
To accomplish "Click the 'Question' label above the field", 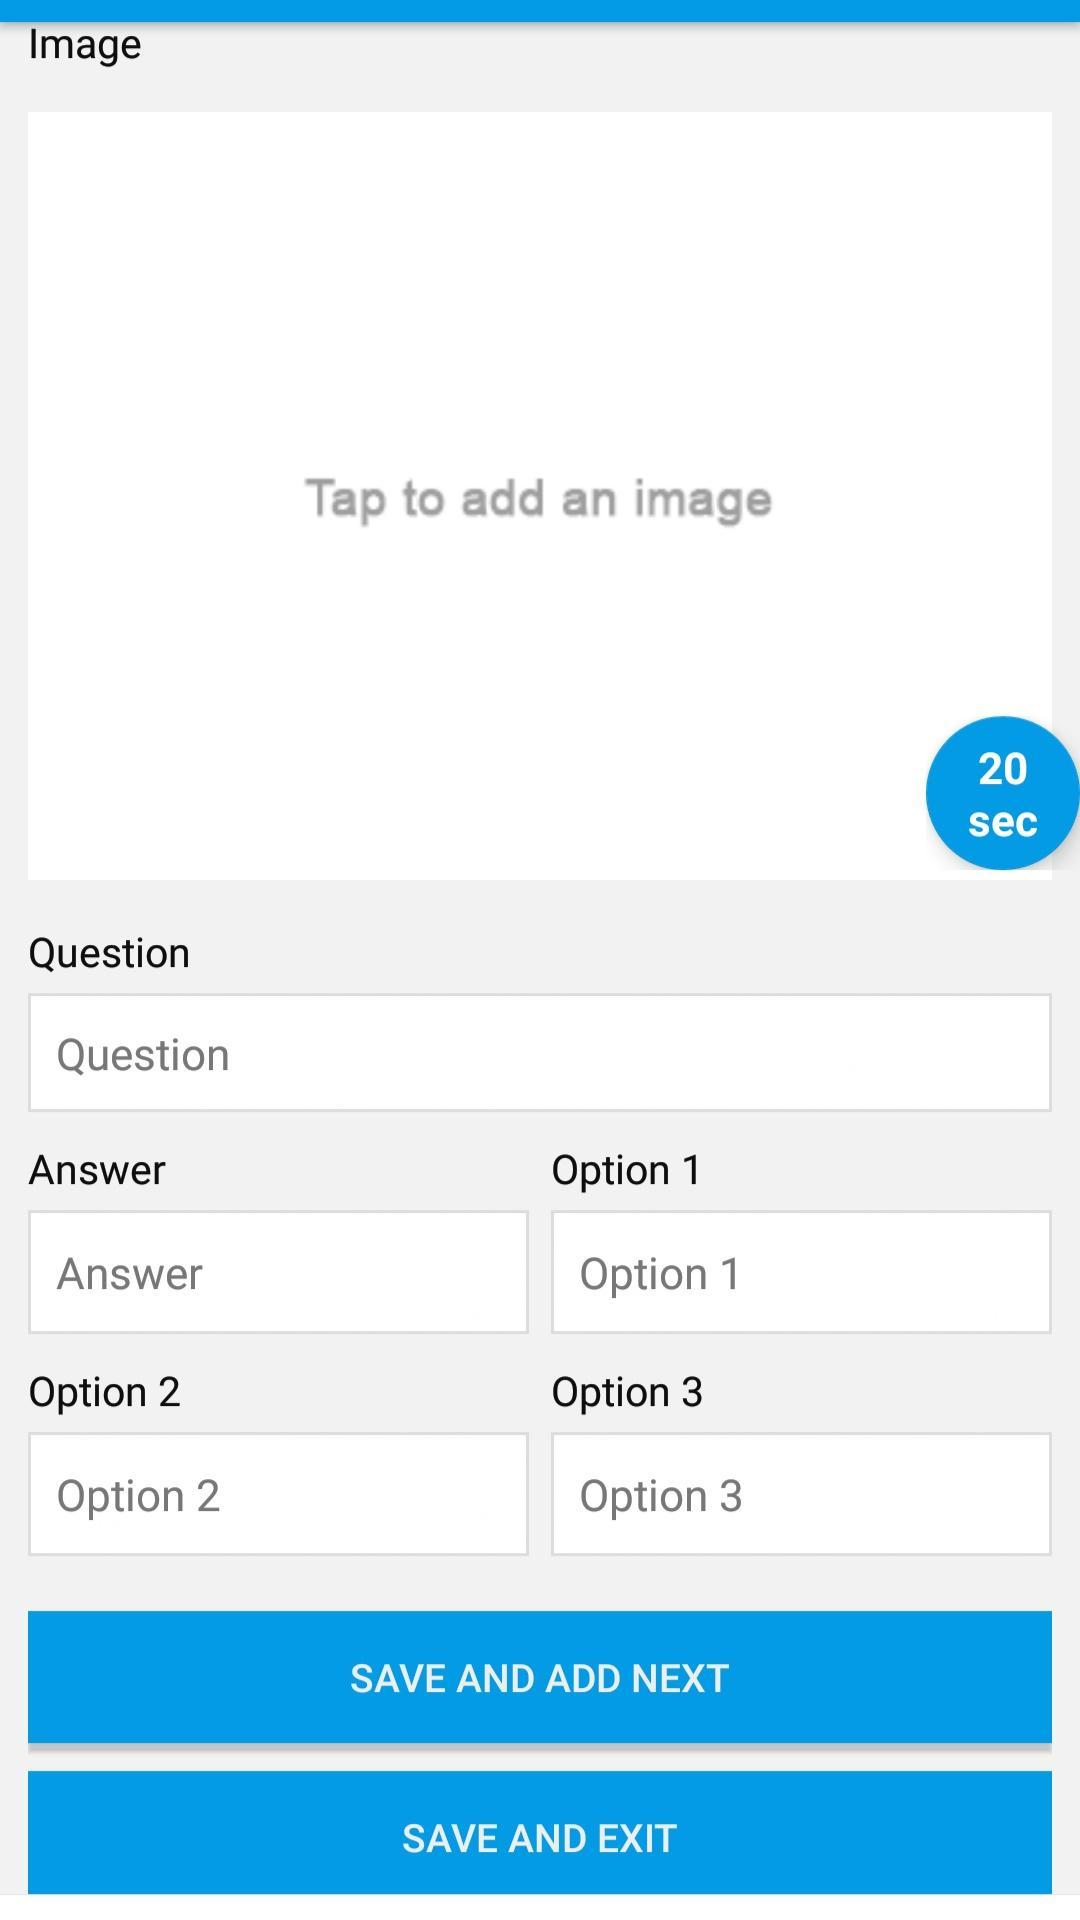I will [x=109, y=953].
